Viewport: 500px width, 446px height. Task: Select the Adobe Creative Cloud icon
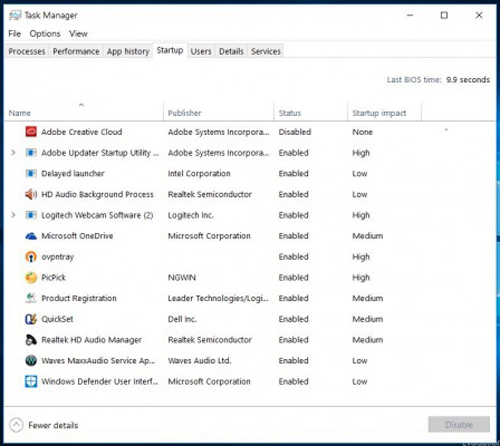click(31, 132)
